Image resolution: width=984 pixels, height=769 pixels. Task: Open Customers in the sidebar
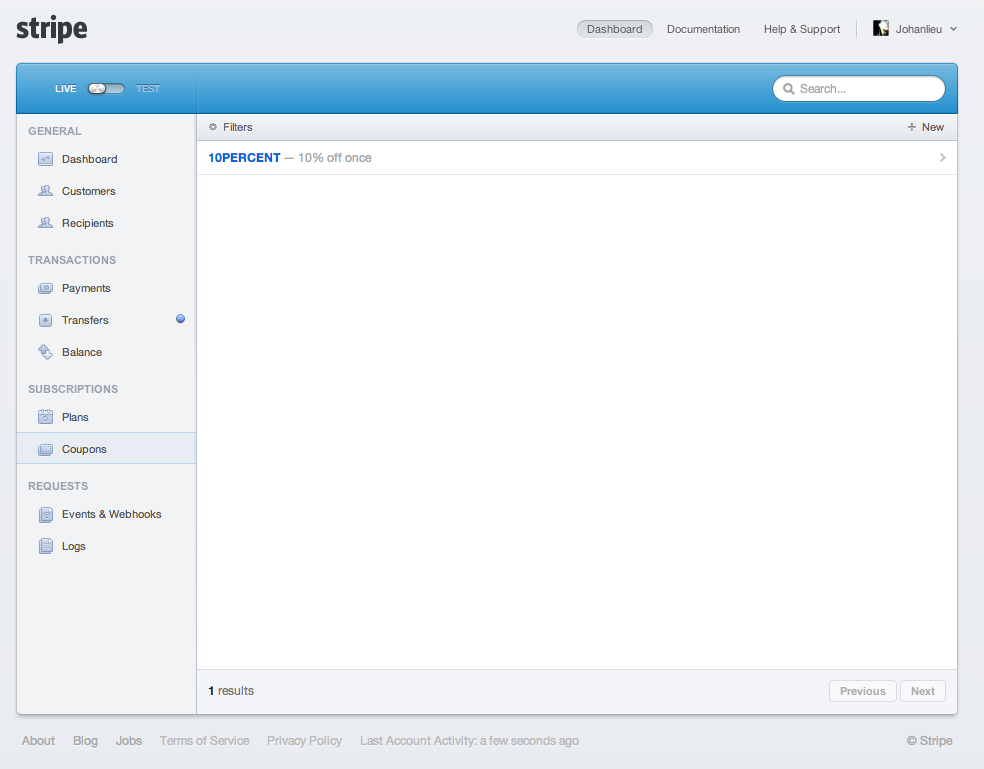click(x=88, y=191)
